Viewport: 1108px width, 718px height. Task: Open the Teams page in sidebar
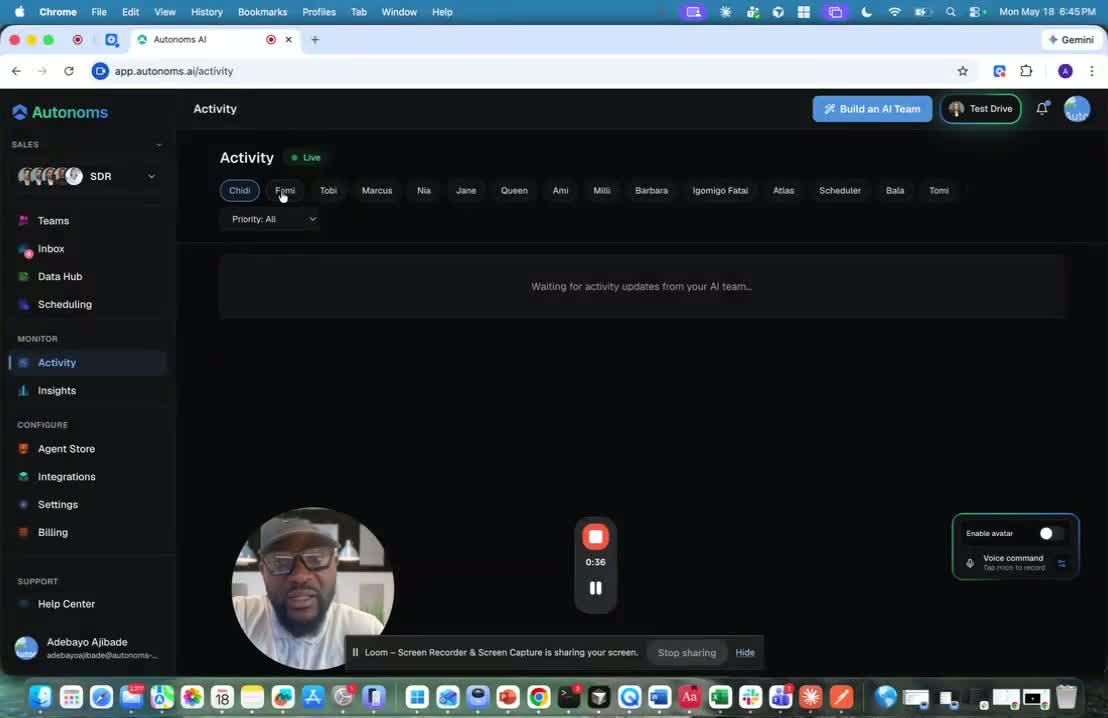coord(53,220)
